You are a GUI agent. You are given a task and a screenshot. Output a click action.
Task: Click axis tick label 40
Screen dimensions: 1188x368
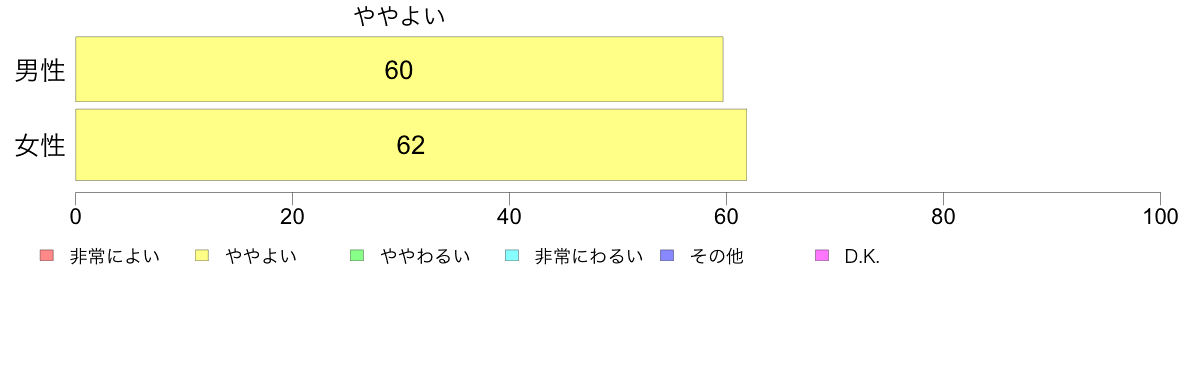509,217
